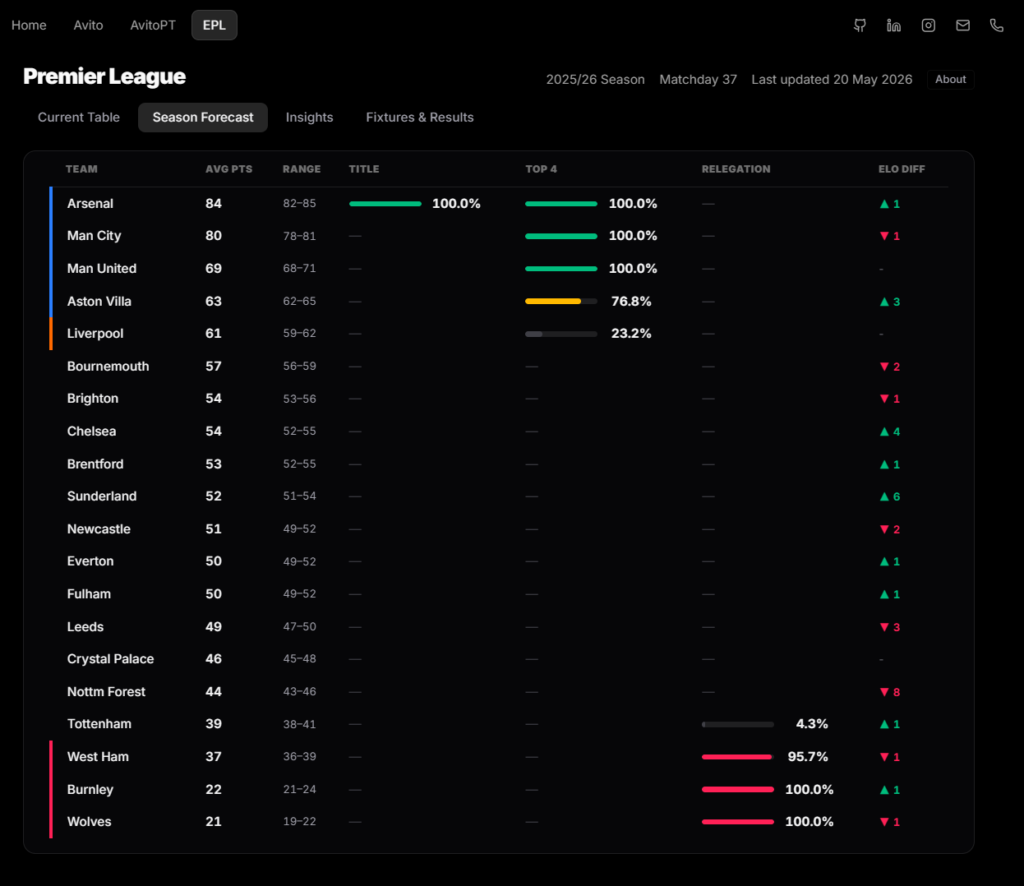Select the Season Forecast tab
Viewport: 1024px width, 886px height.
[x=203, y=118]
